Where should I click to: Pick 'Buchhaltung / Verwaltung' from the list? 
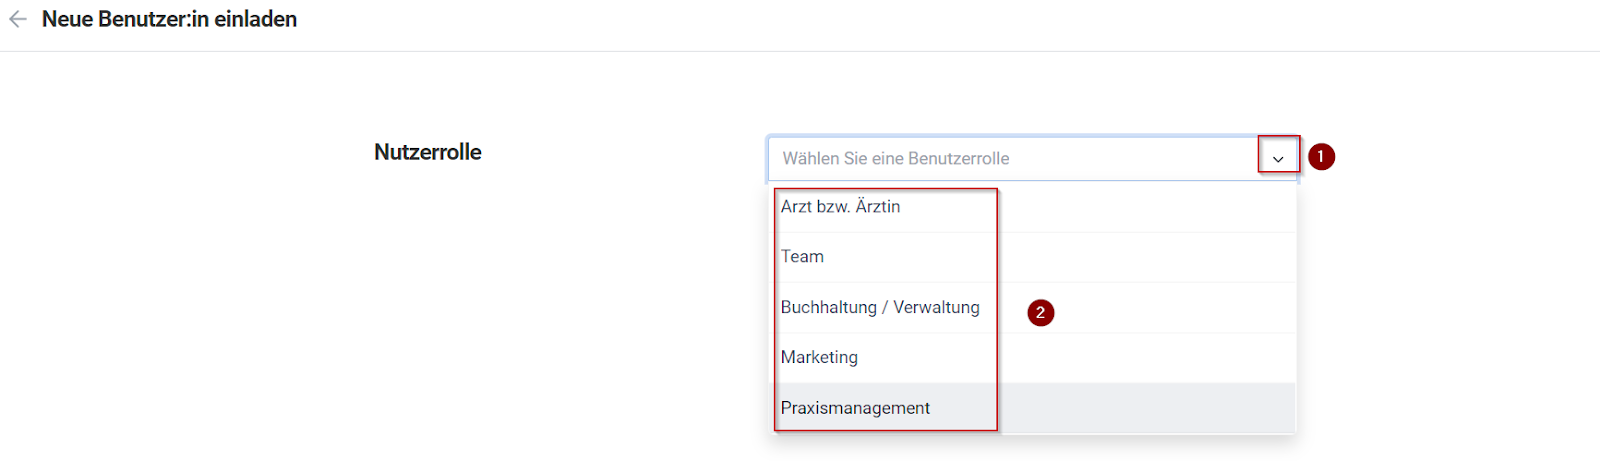click(x=1033, y=308)
